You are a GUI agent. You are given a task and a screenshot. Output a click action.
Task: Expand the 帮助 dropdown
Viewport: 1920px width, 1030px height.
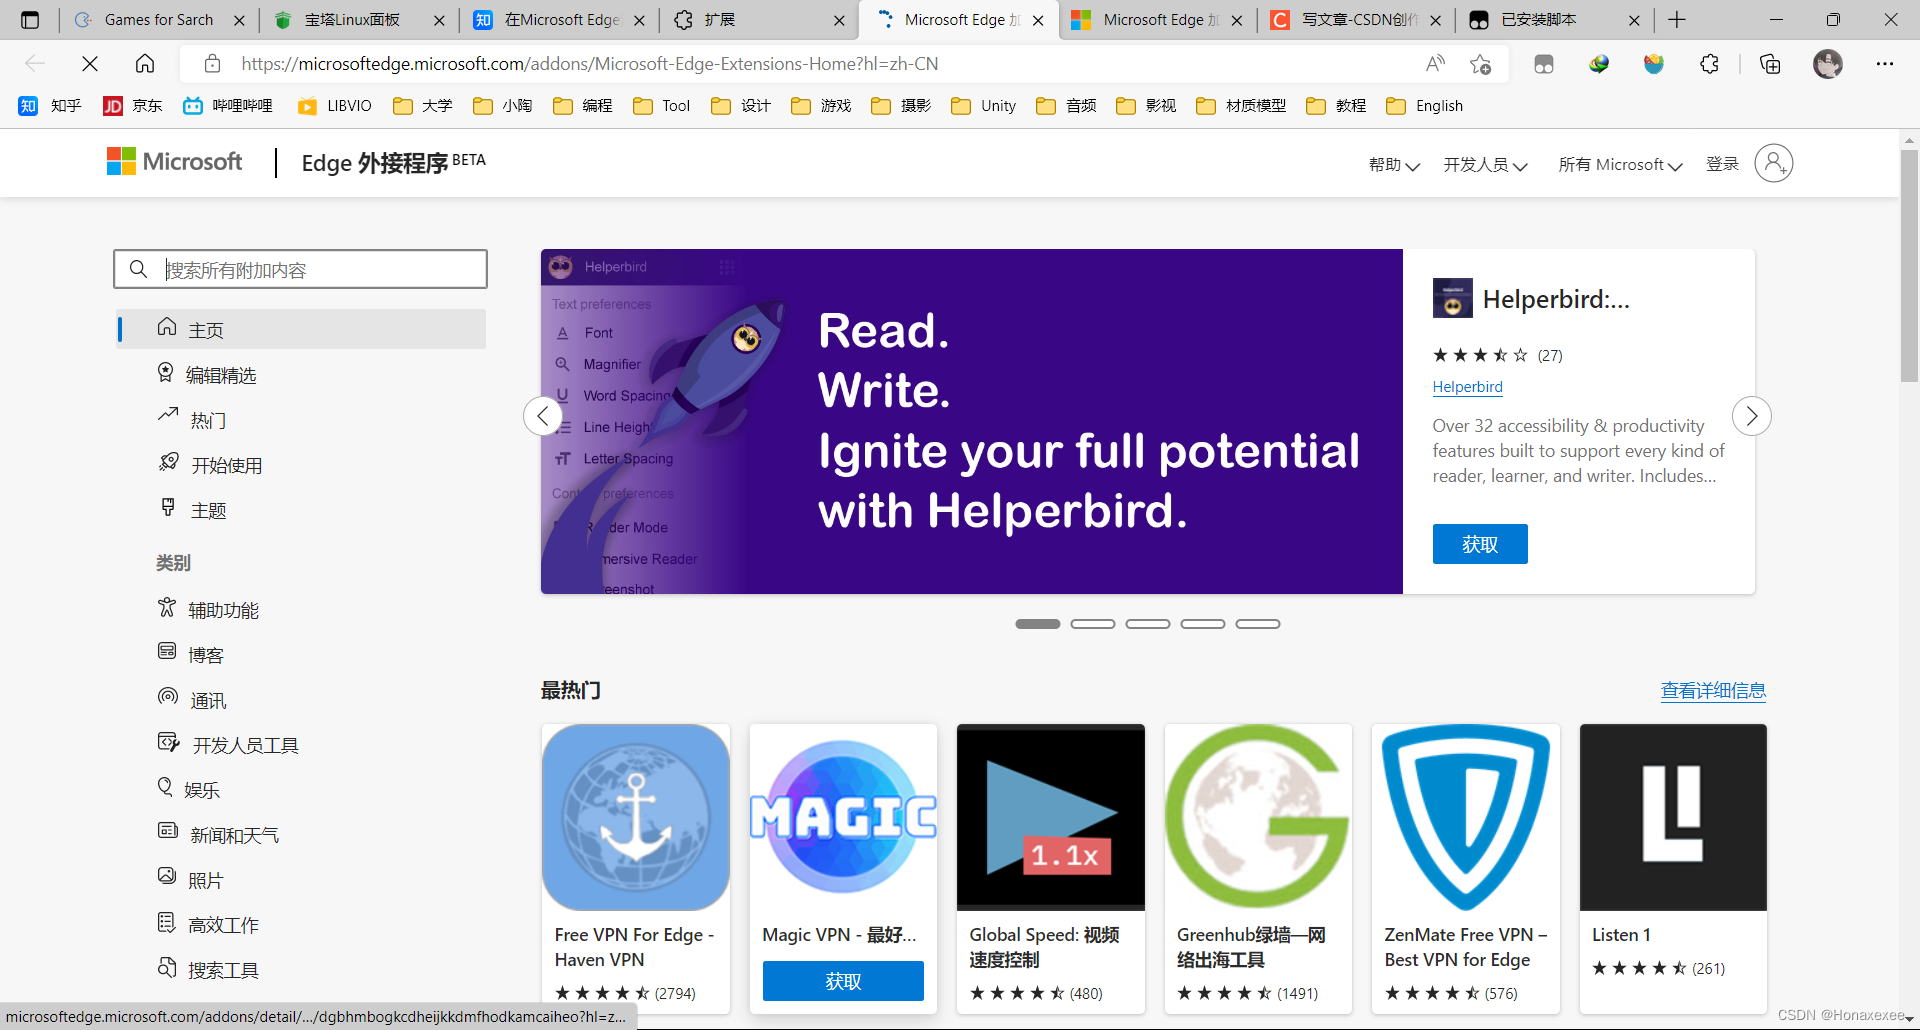pyautogui.click(x=1394, y=165)
